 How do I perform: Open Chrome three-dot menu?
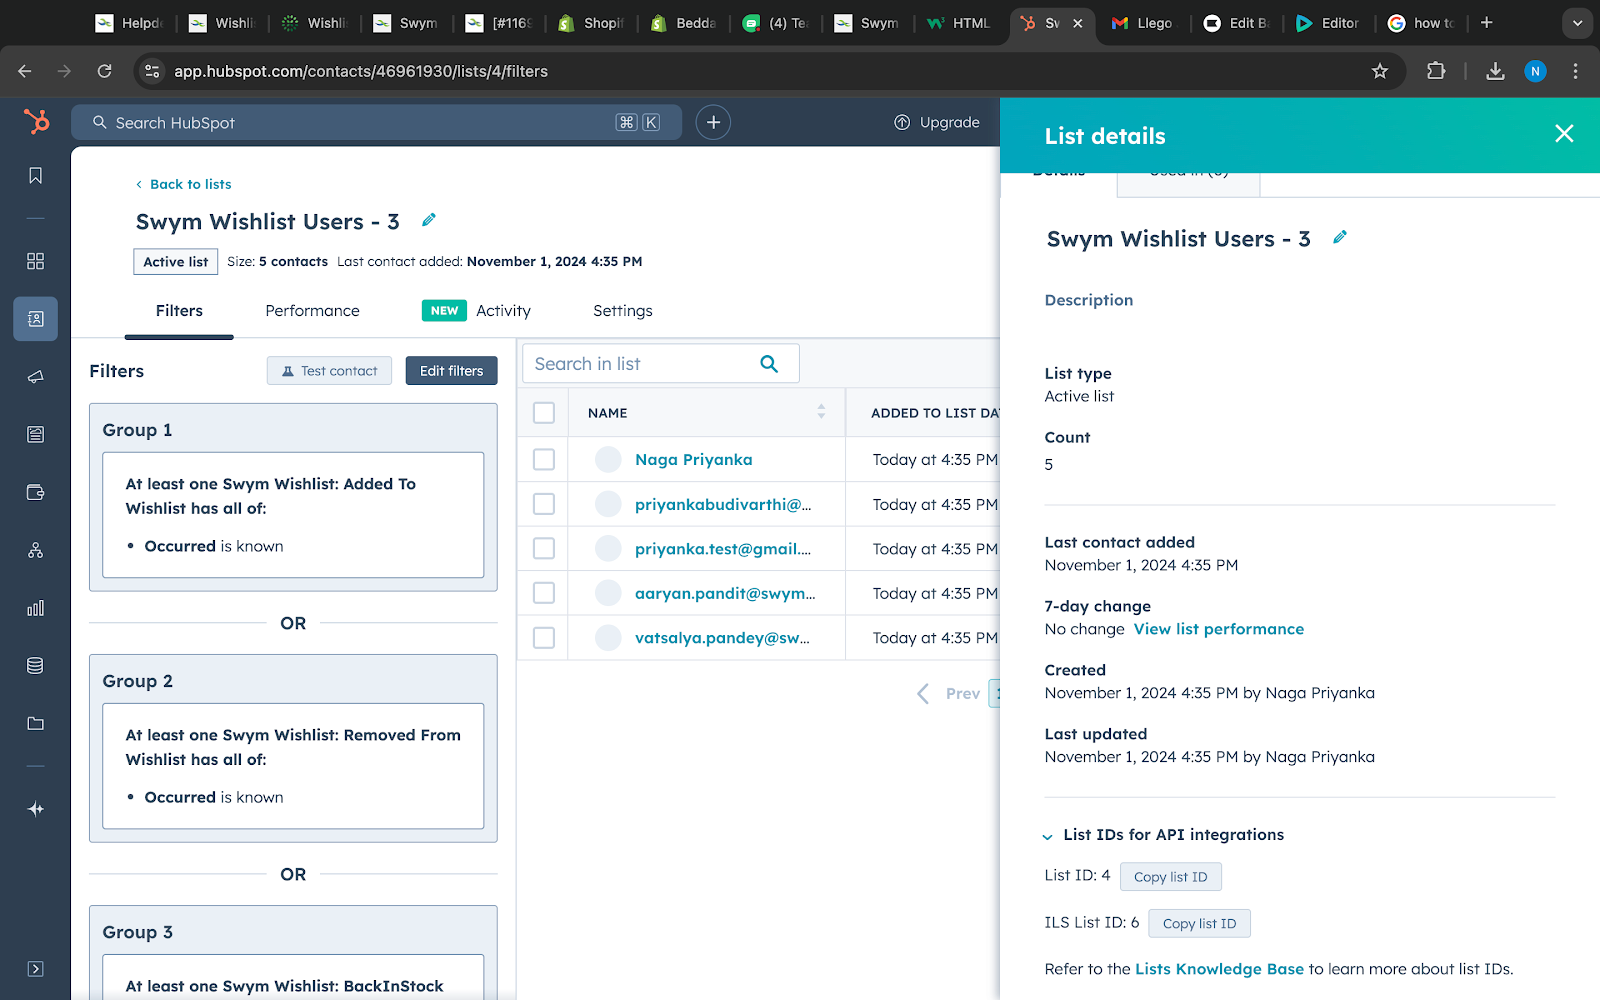(1575, 71)
